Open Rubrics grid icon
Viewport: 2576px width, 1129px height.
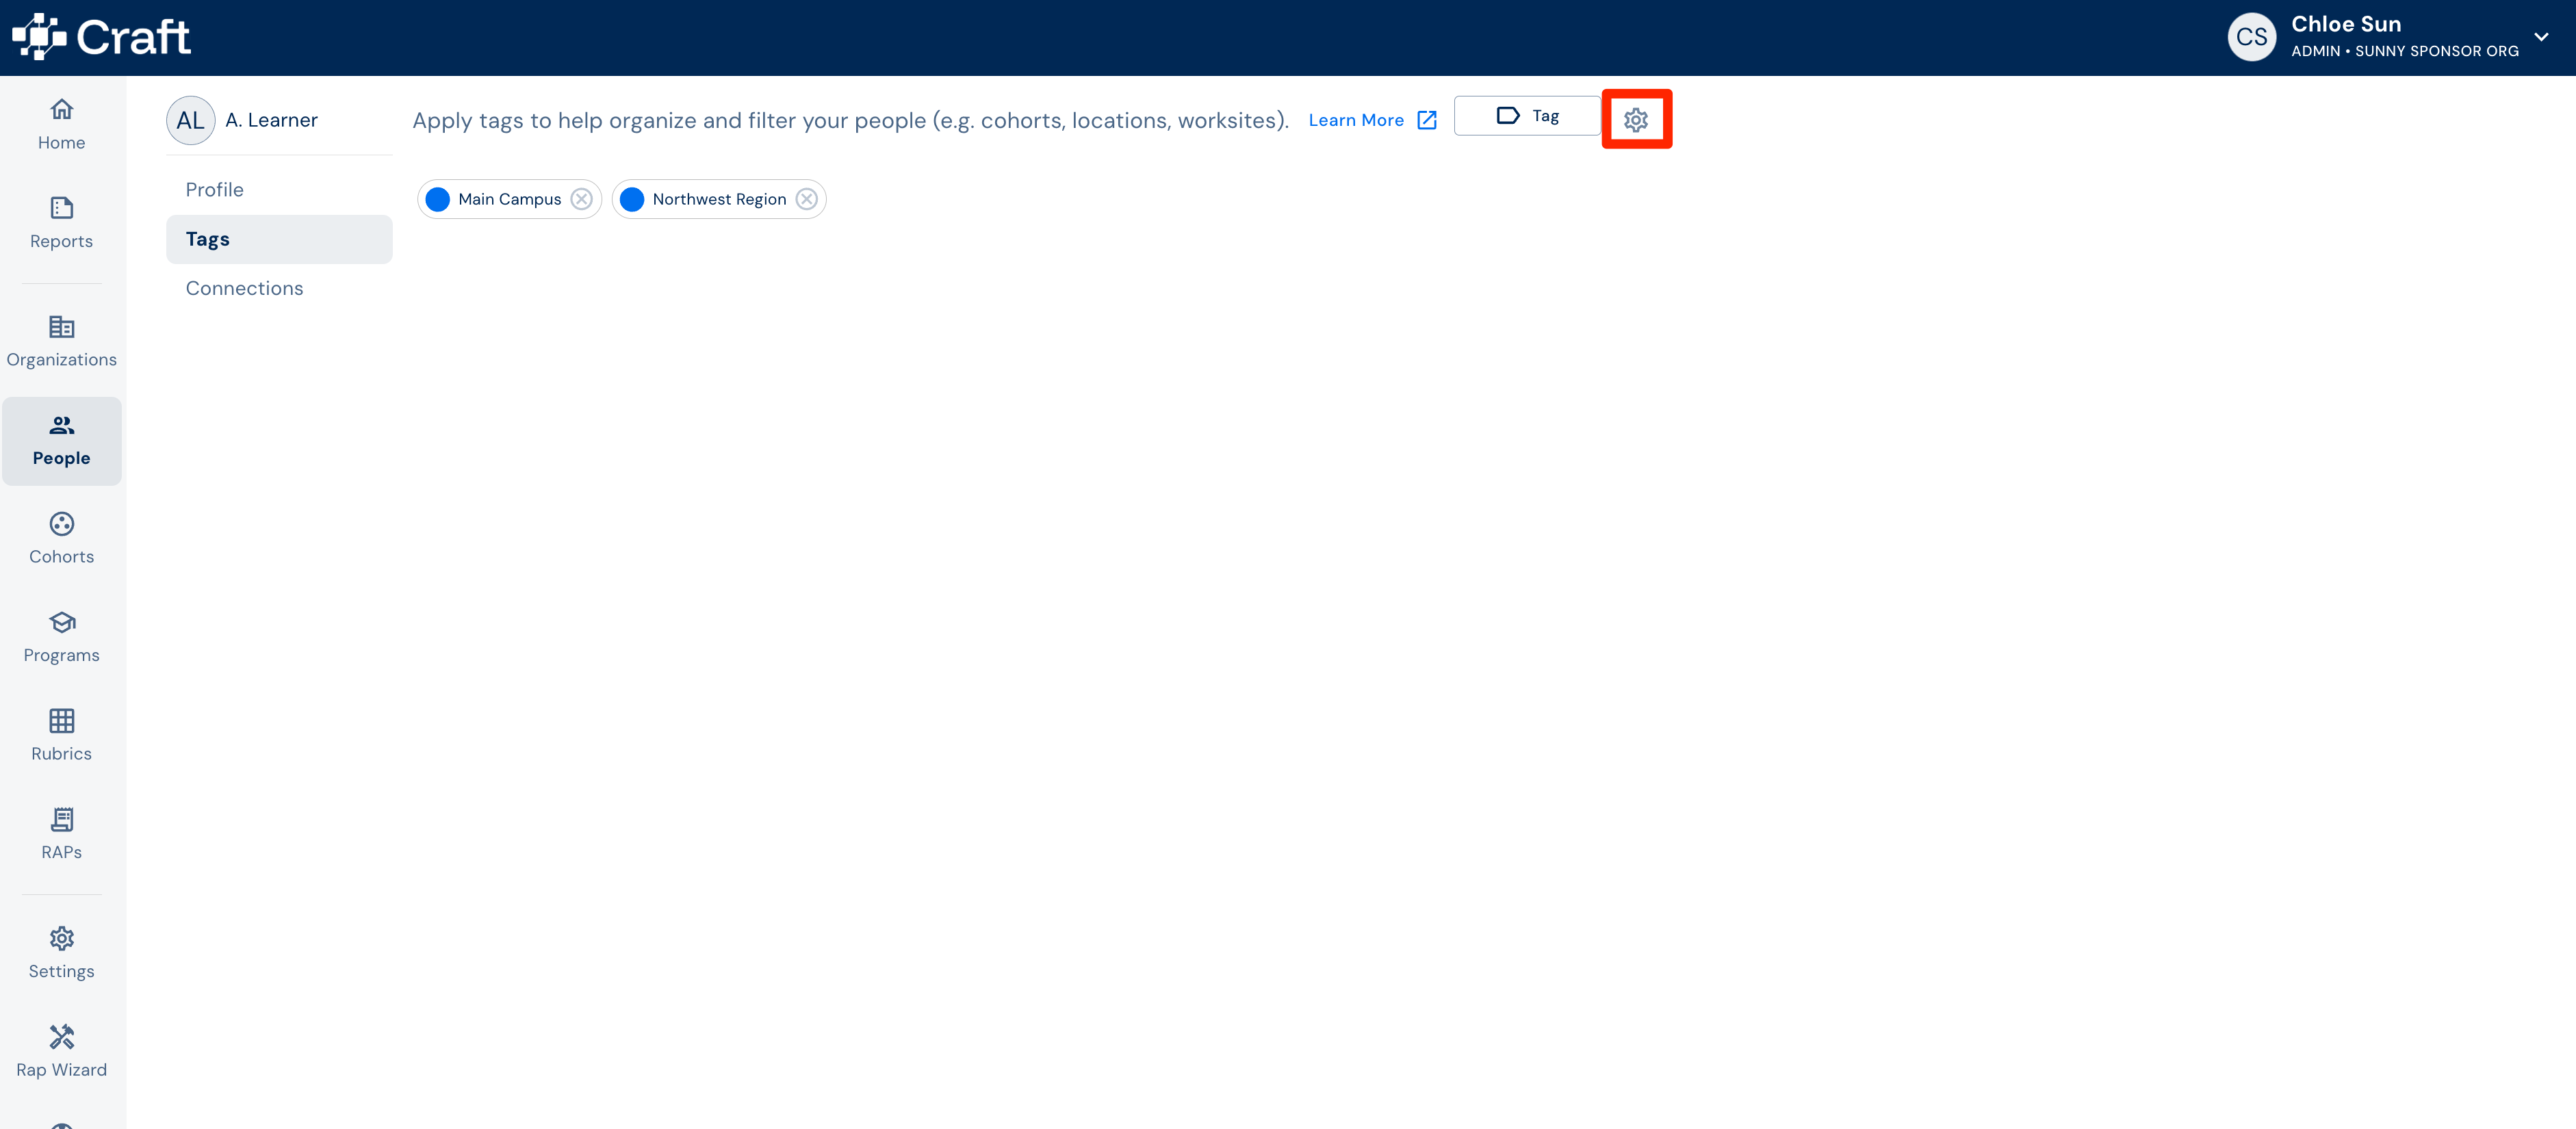[62, 720]
